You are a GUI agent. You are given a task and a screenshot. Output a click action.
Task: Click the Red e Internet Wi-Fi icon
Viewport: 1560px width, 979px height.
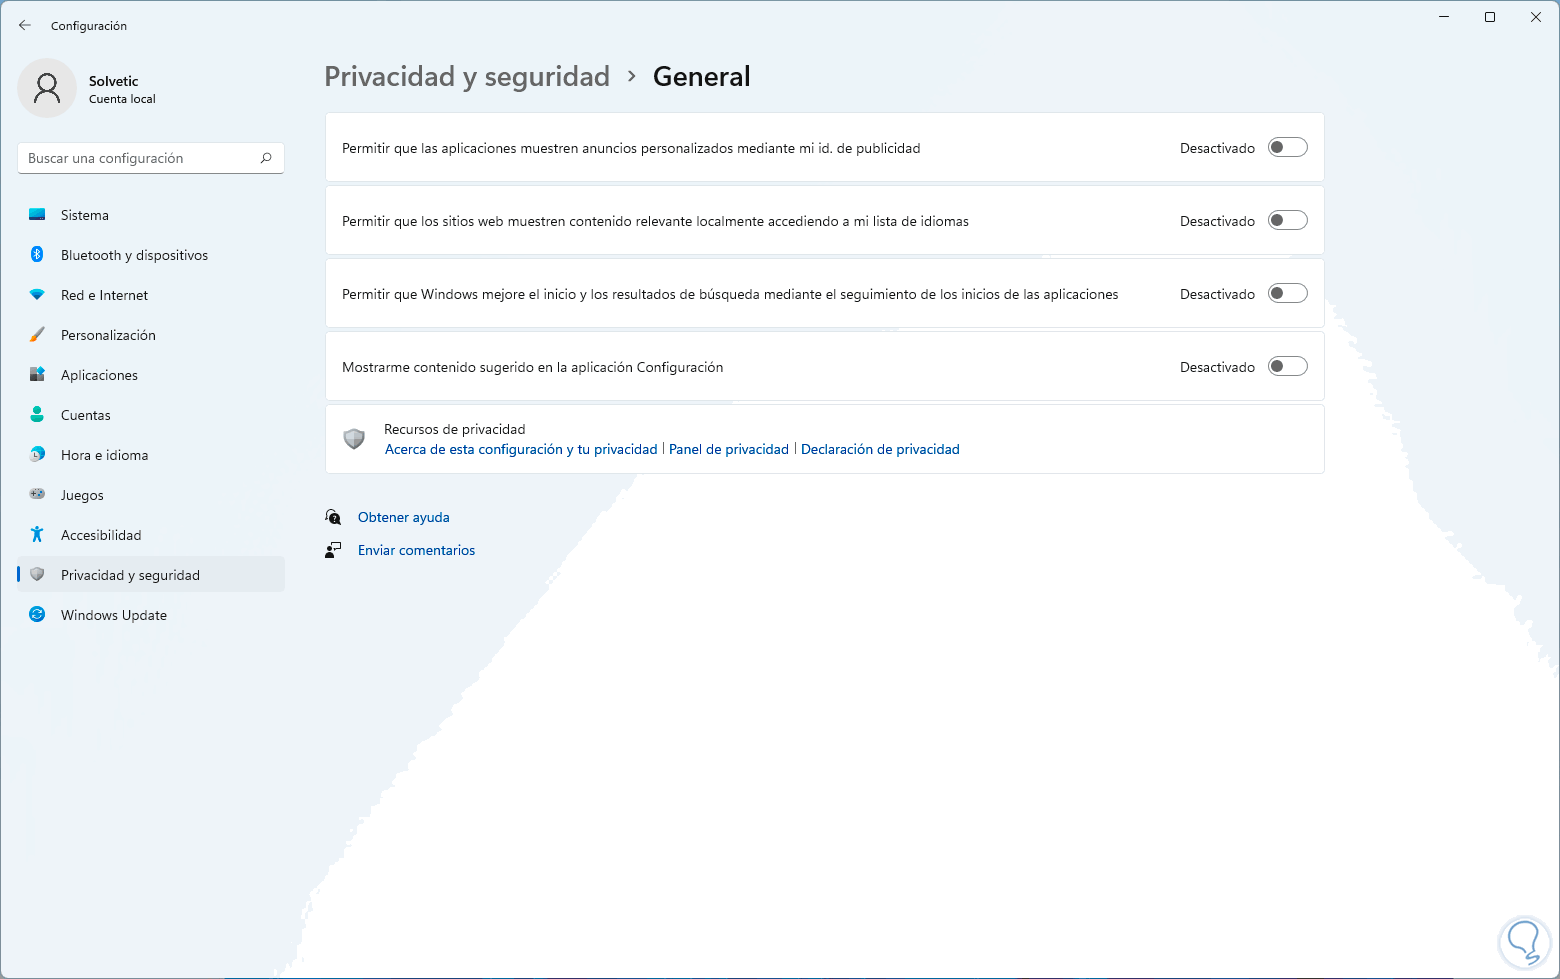point(37,295)
